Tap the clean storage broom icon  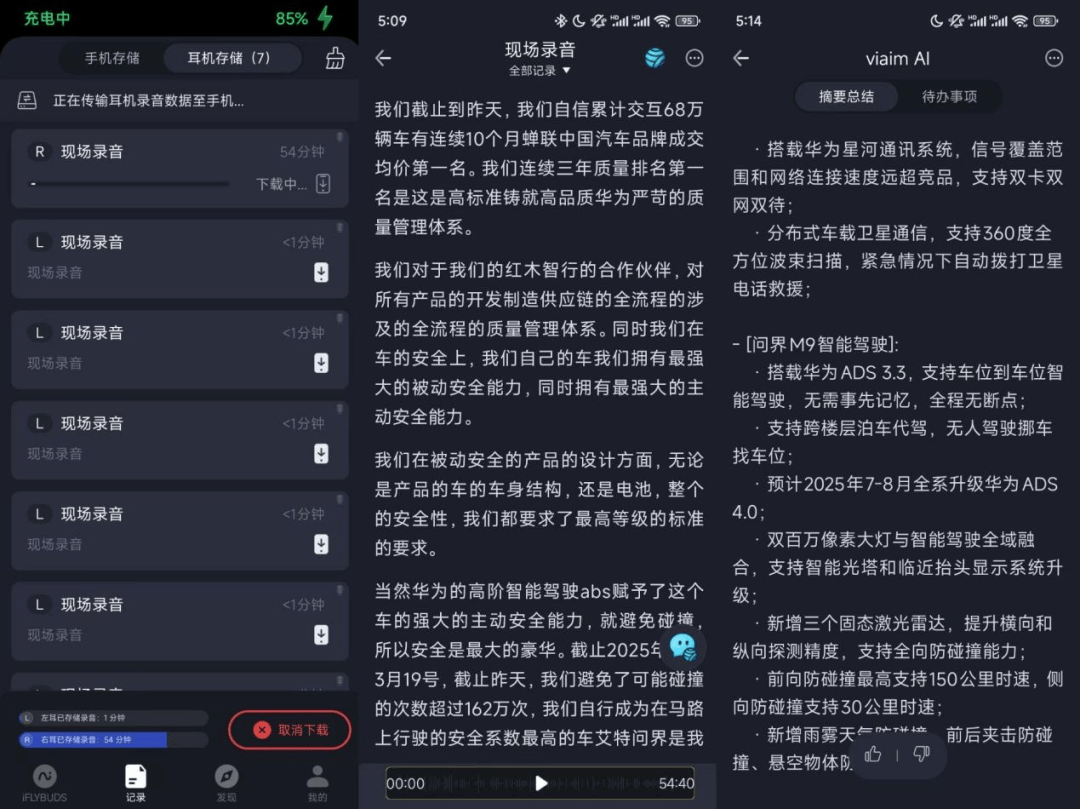pos(335,59)
